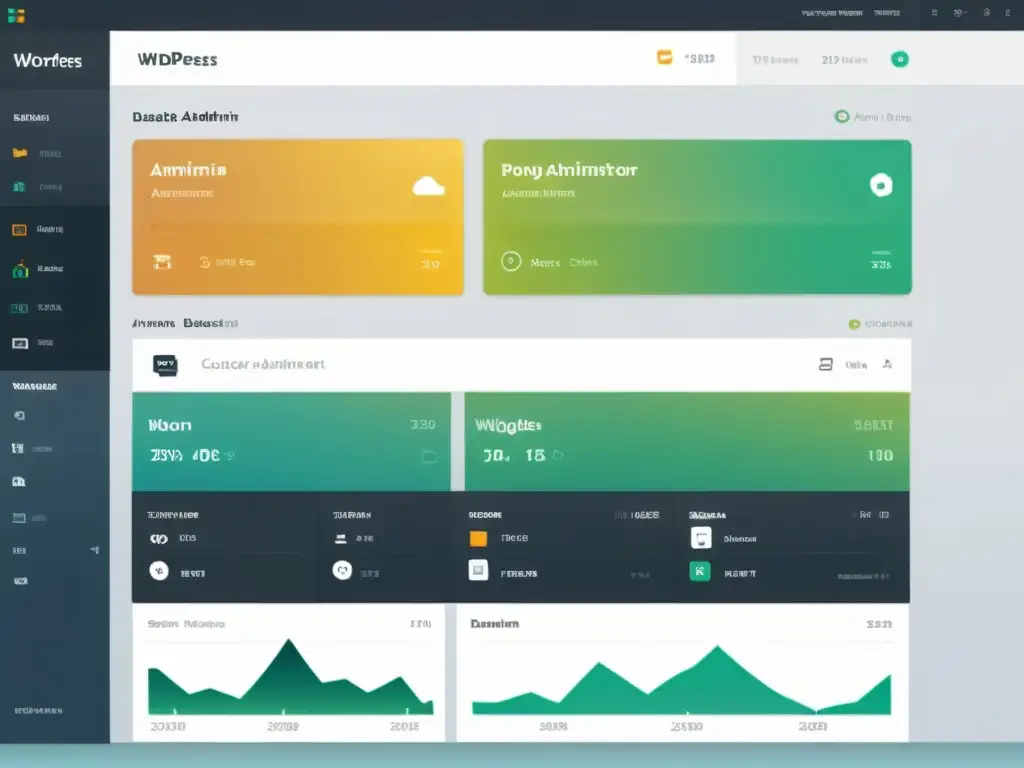Toggle the green ring beside Aiene Biiee

click(842, 116)
